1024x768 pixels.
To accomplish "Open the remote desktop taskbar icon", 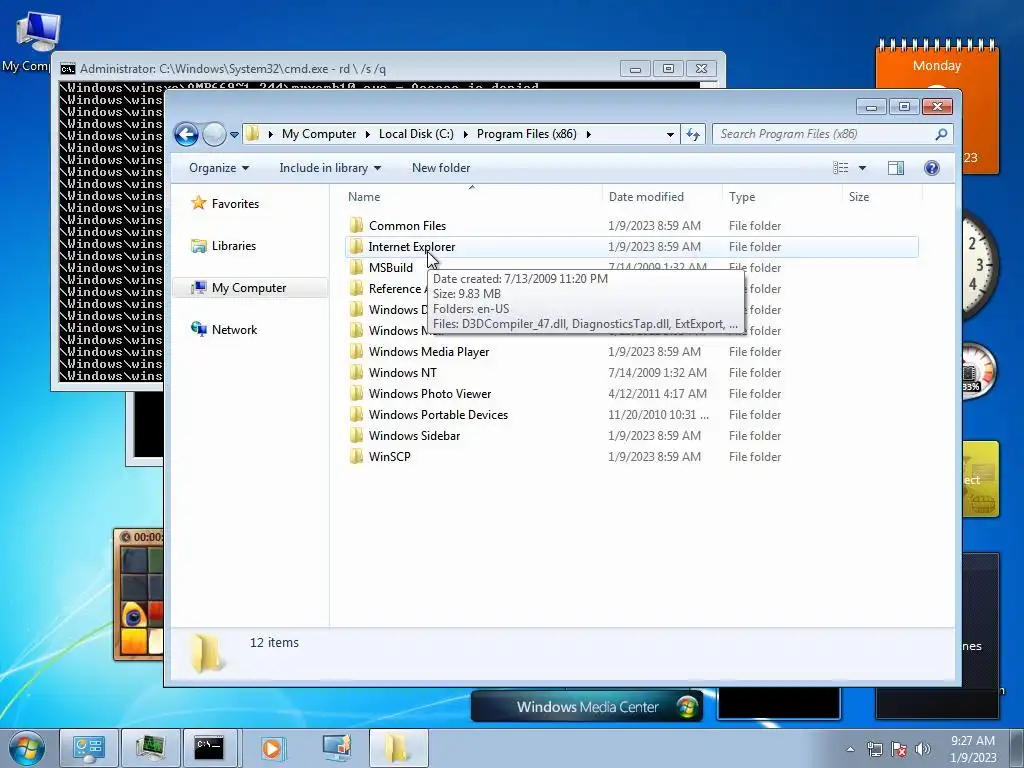I will (335, 748).
